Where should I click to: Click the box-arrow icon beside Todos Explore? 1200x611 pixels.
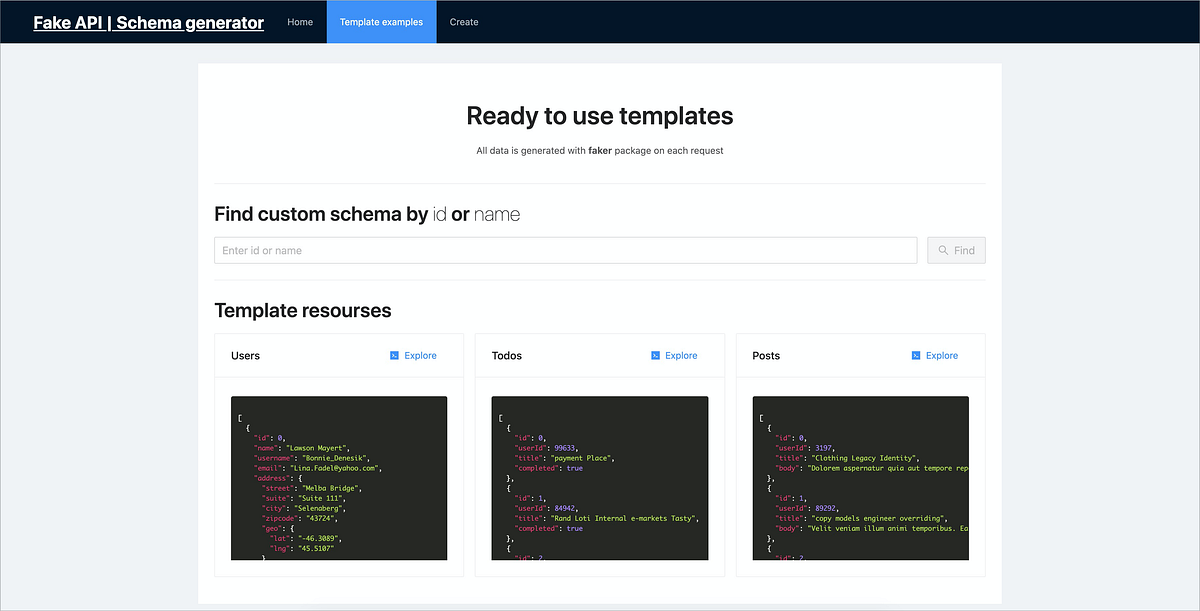[656, 355]
